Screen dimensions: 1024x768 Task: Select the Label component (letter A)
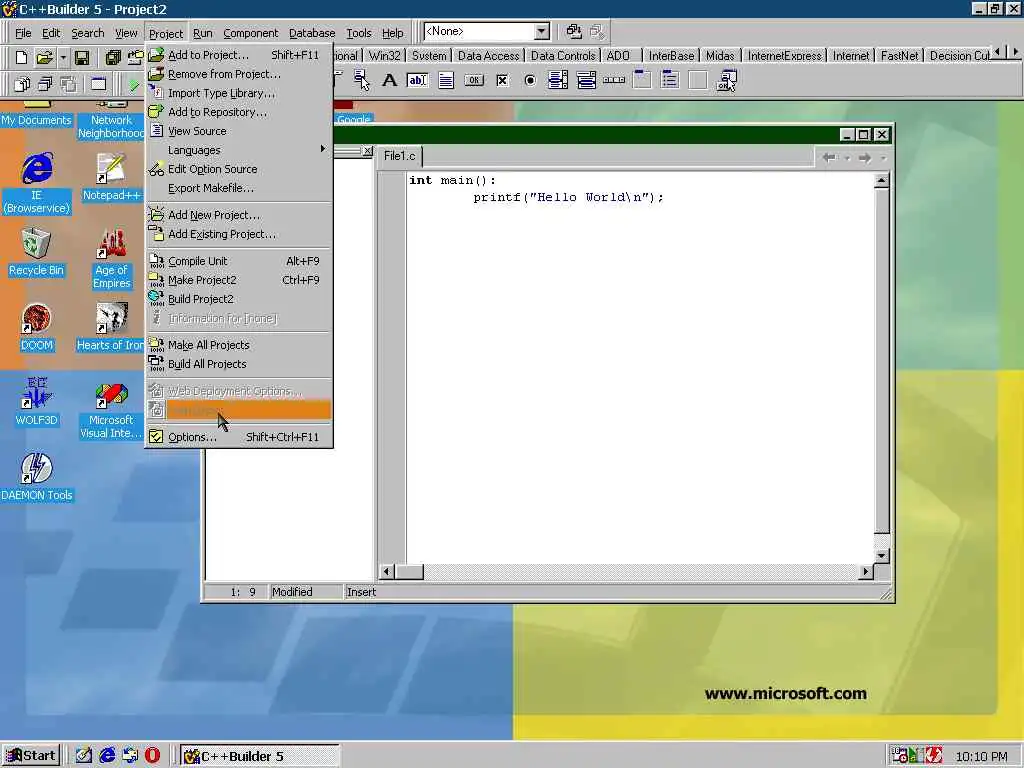click(389, 80)
